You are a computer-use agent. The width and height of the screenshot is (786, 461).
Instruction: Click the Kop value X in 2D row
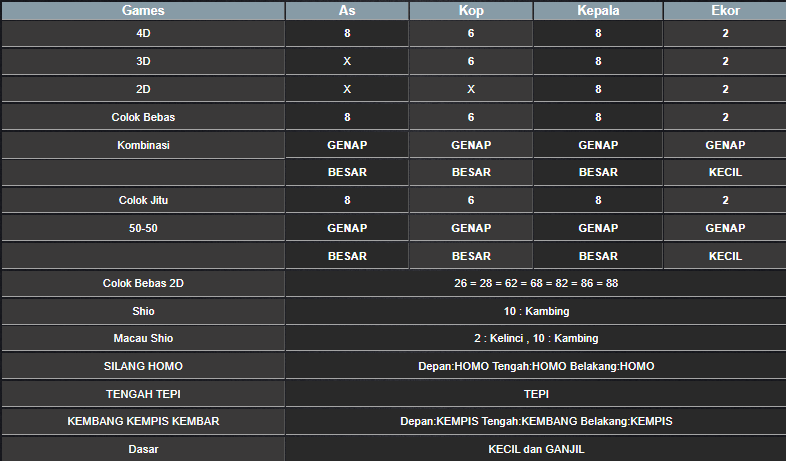tap(471, 90)
